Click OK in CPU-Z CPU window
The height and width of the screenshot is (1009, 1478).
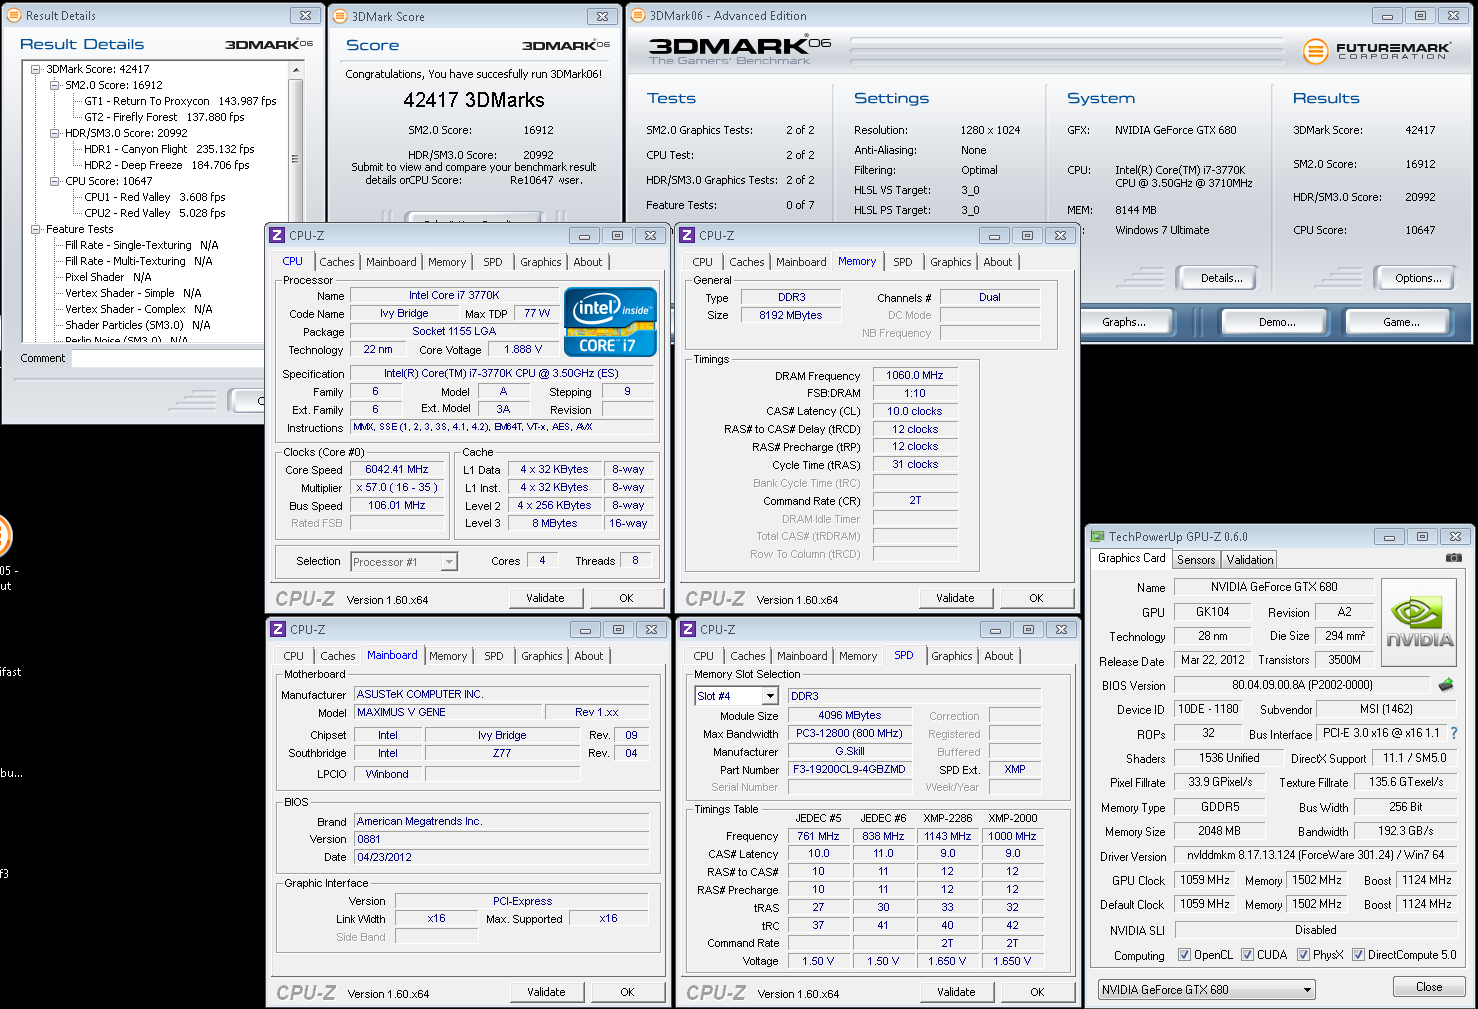[x=626, y=598]
